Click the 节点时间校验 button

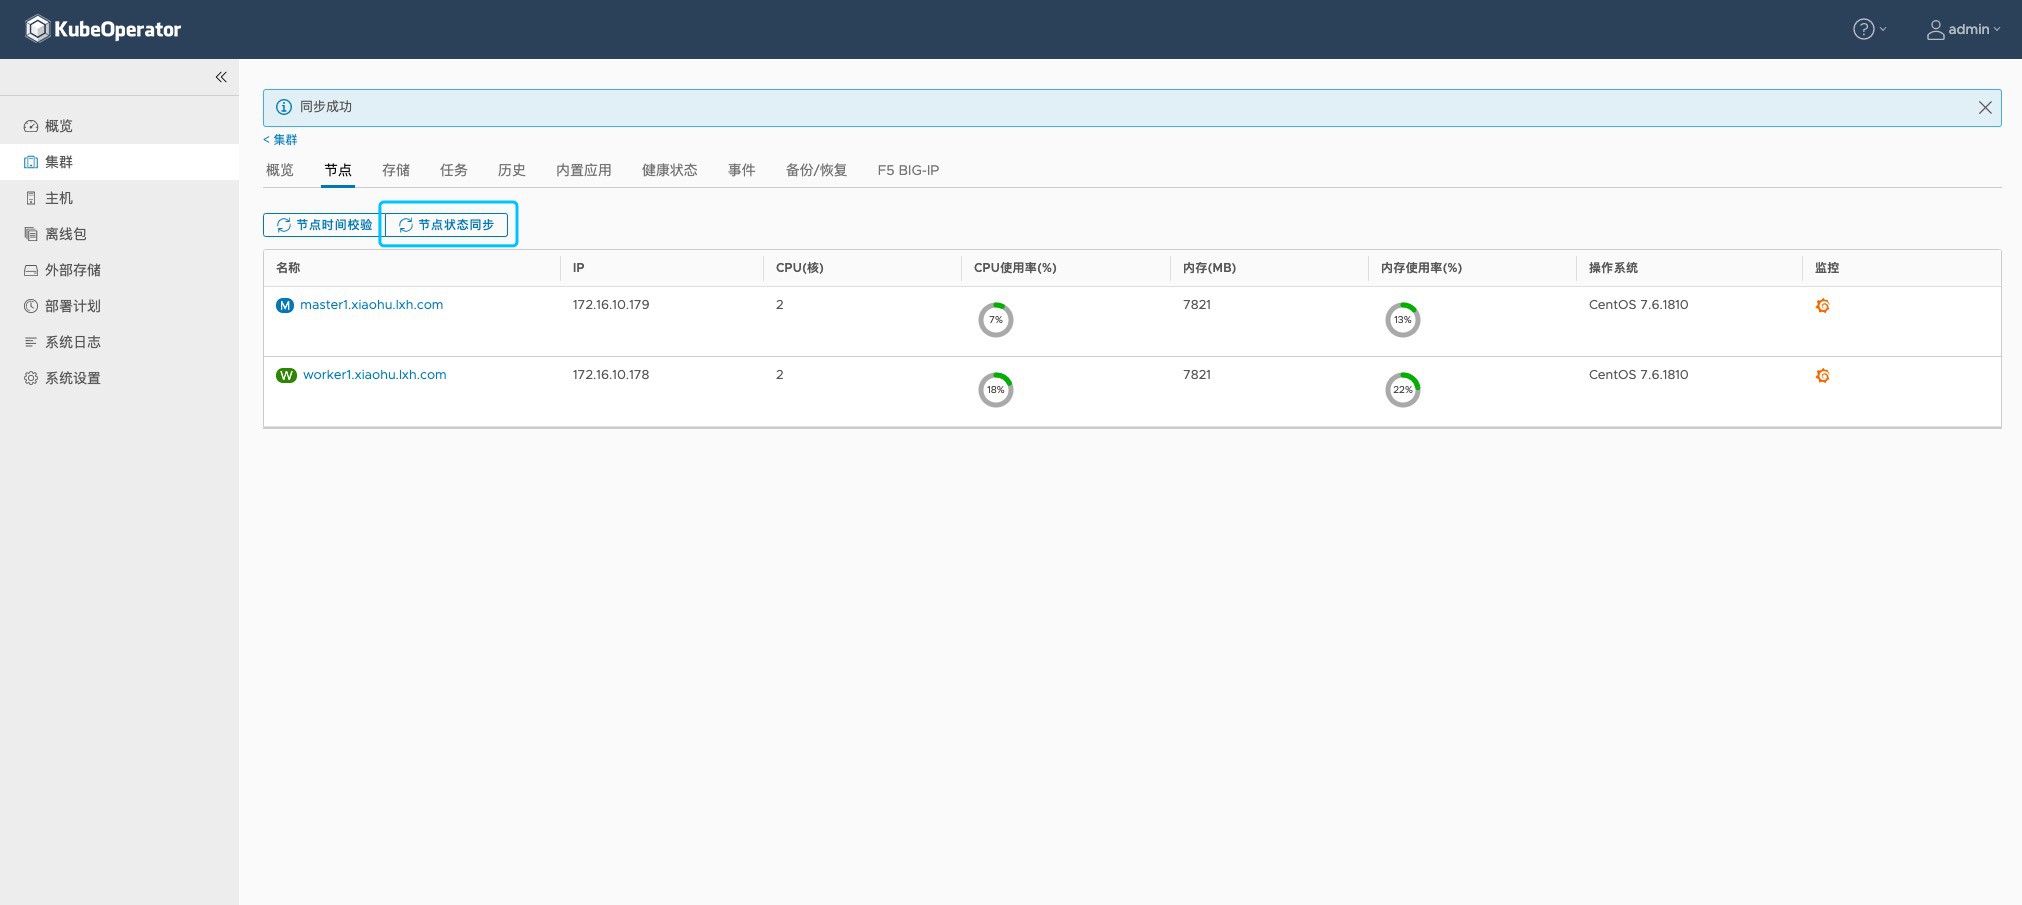coord(323,225)
